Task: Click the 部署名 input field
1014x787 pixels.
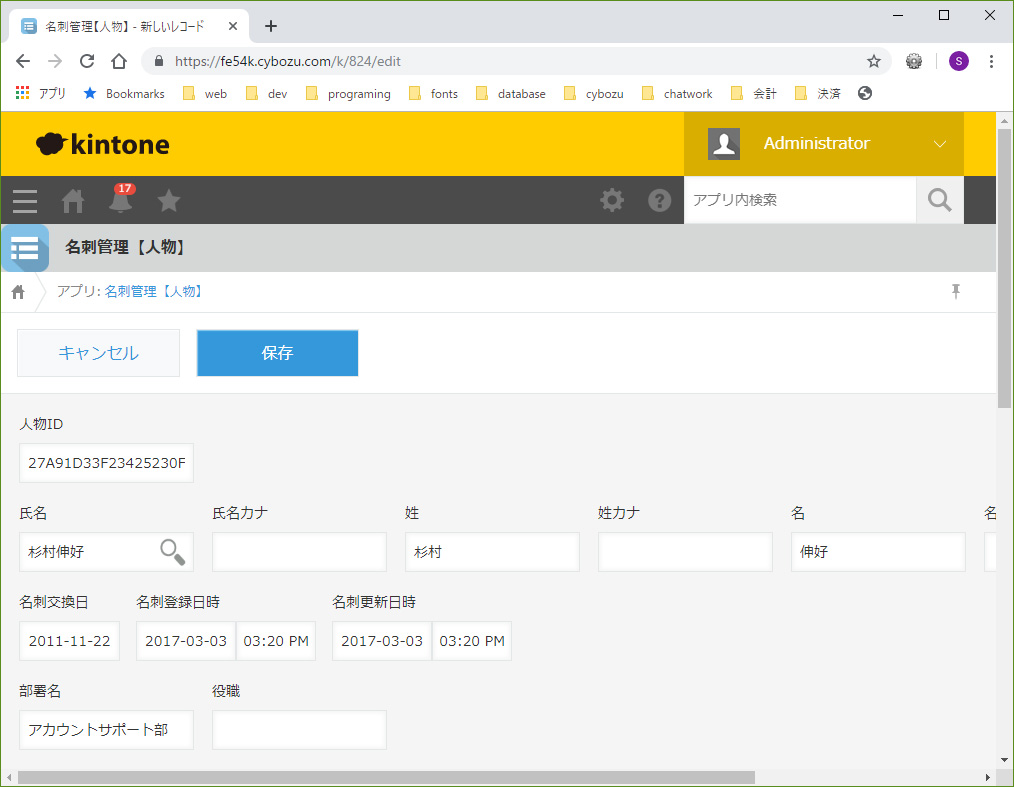Action: point(106,730)
